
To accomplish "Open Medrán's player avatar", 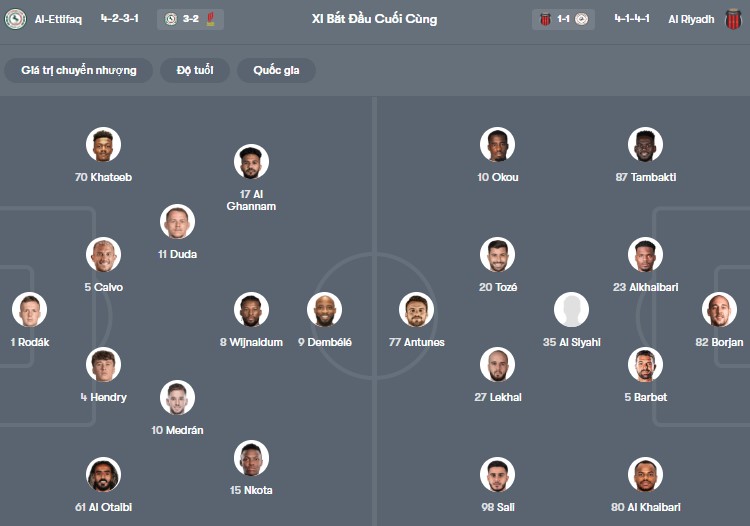I will click(178, 398).
